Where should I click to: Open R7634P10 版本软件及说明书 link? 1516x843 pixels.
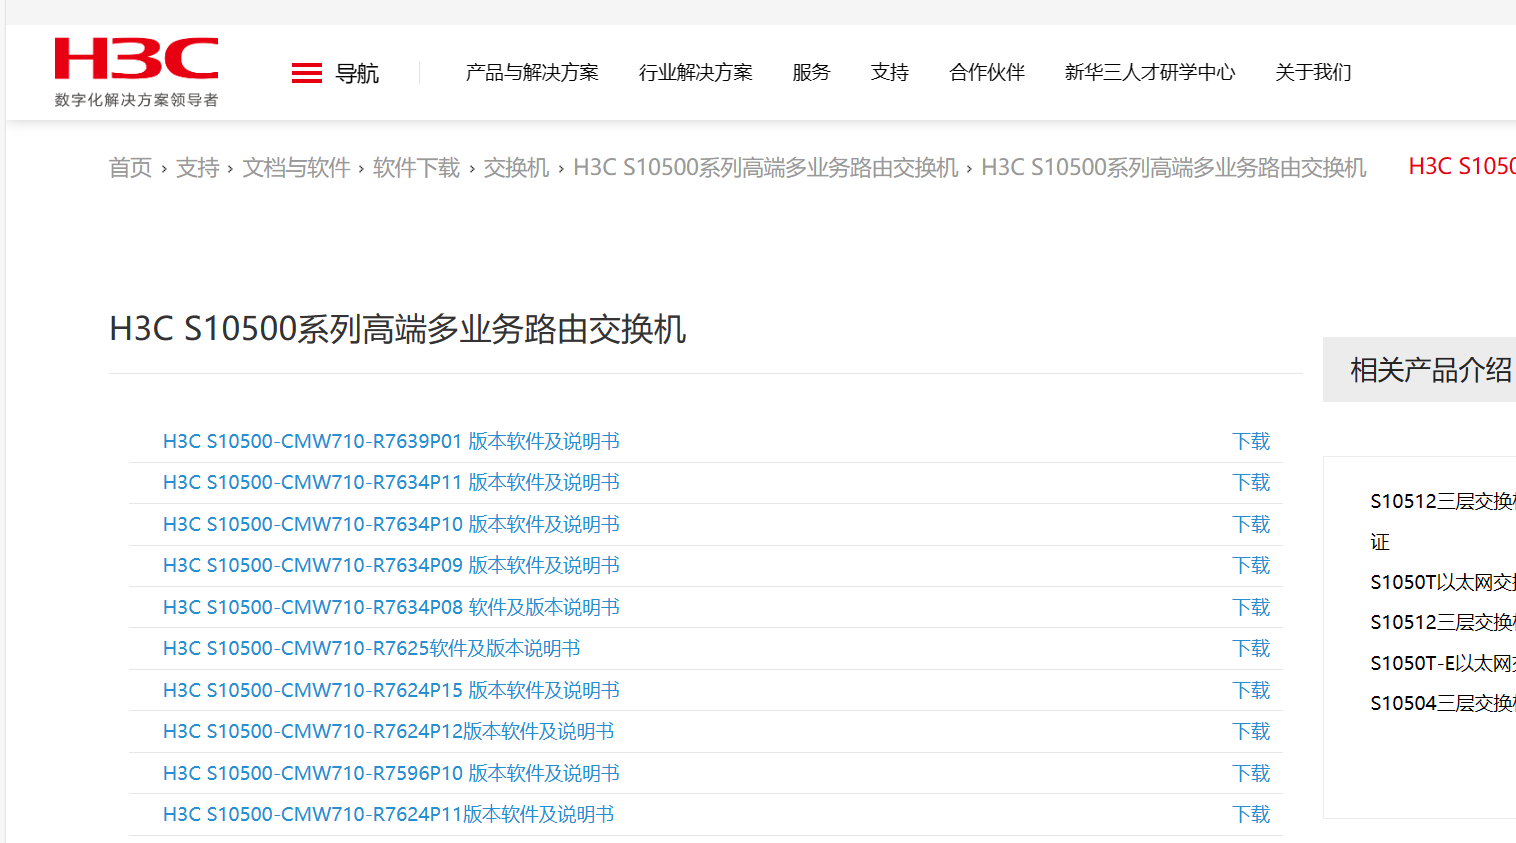tap(391, 525)
